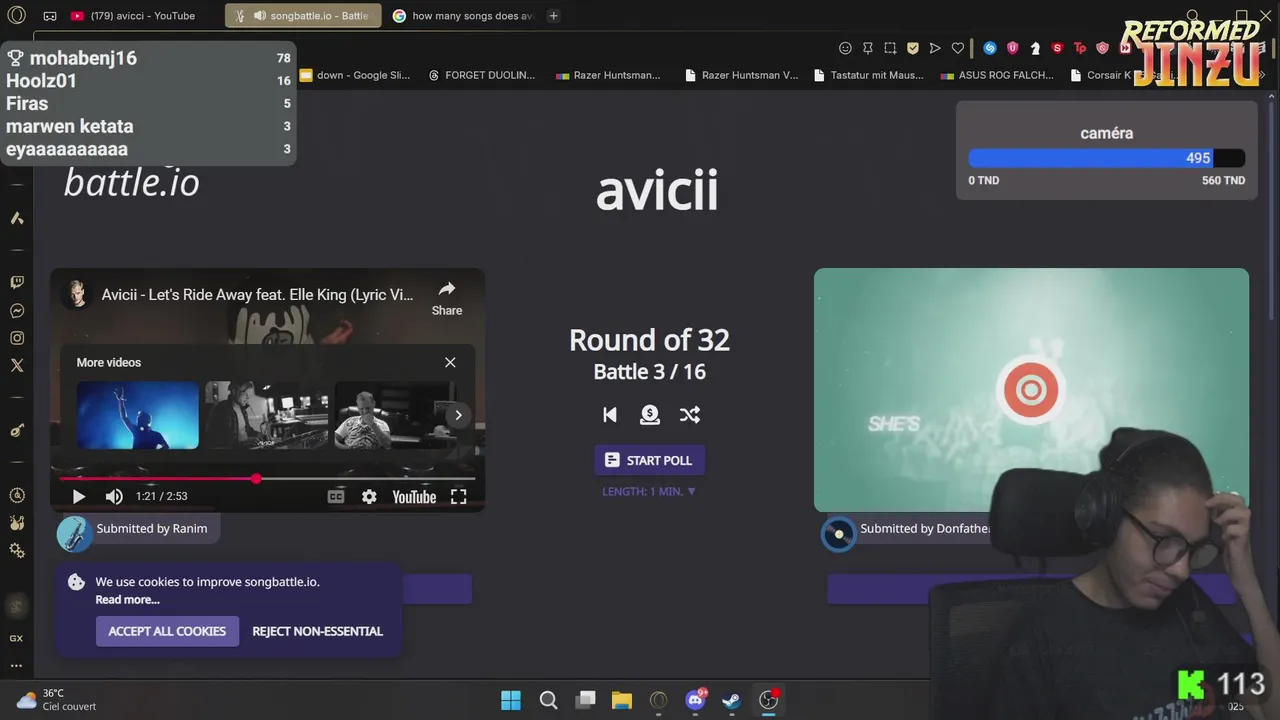This screenshot has width=1280, height=720.
Task: Start the poll
Action: point(650,460)
